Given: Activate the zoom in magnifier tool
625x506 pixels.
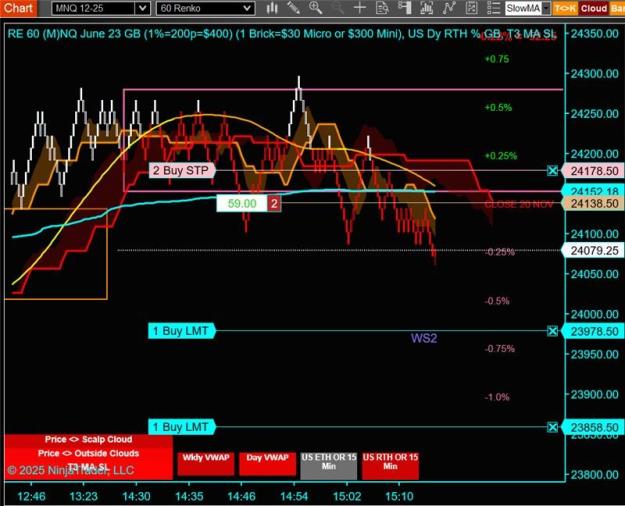Looking at the screenshot, I should tap(316, 8).
